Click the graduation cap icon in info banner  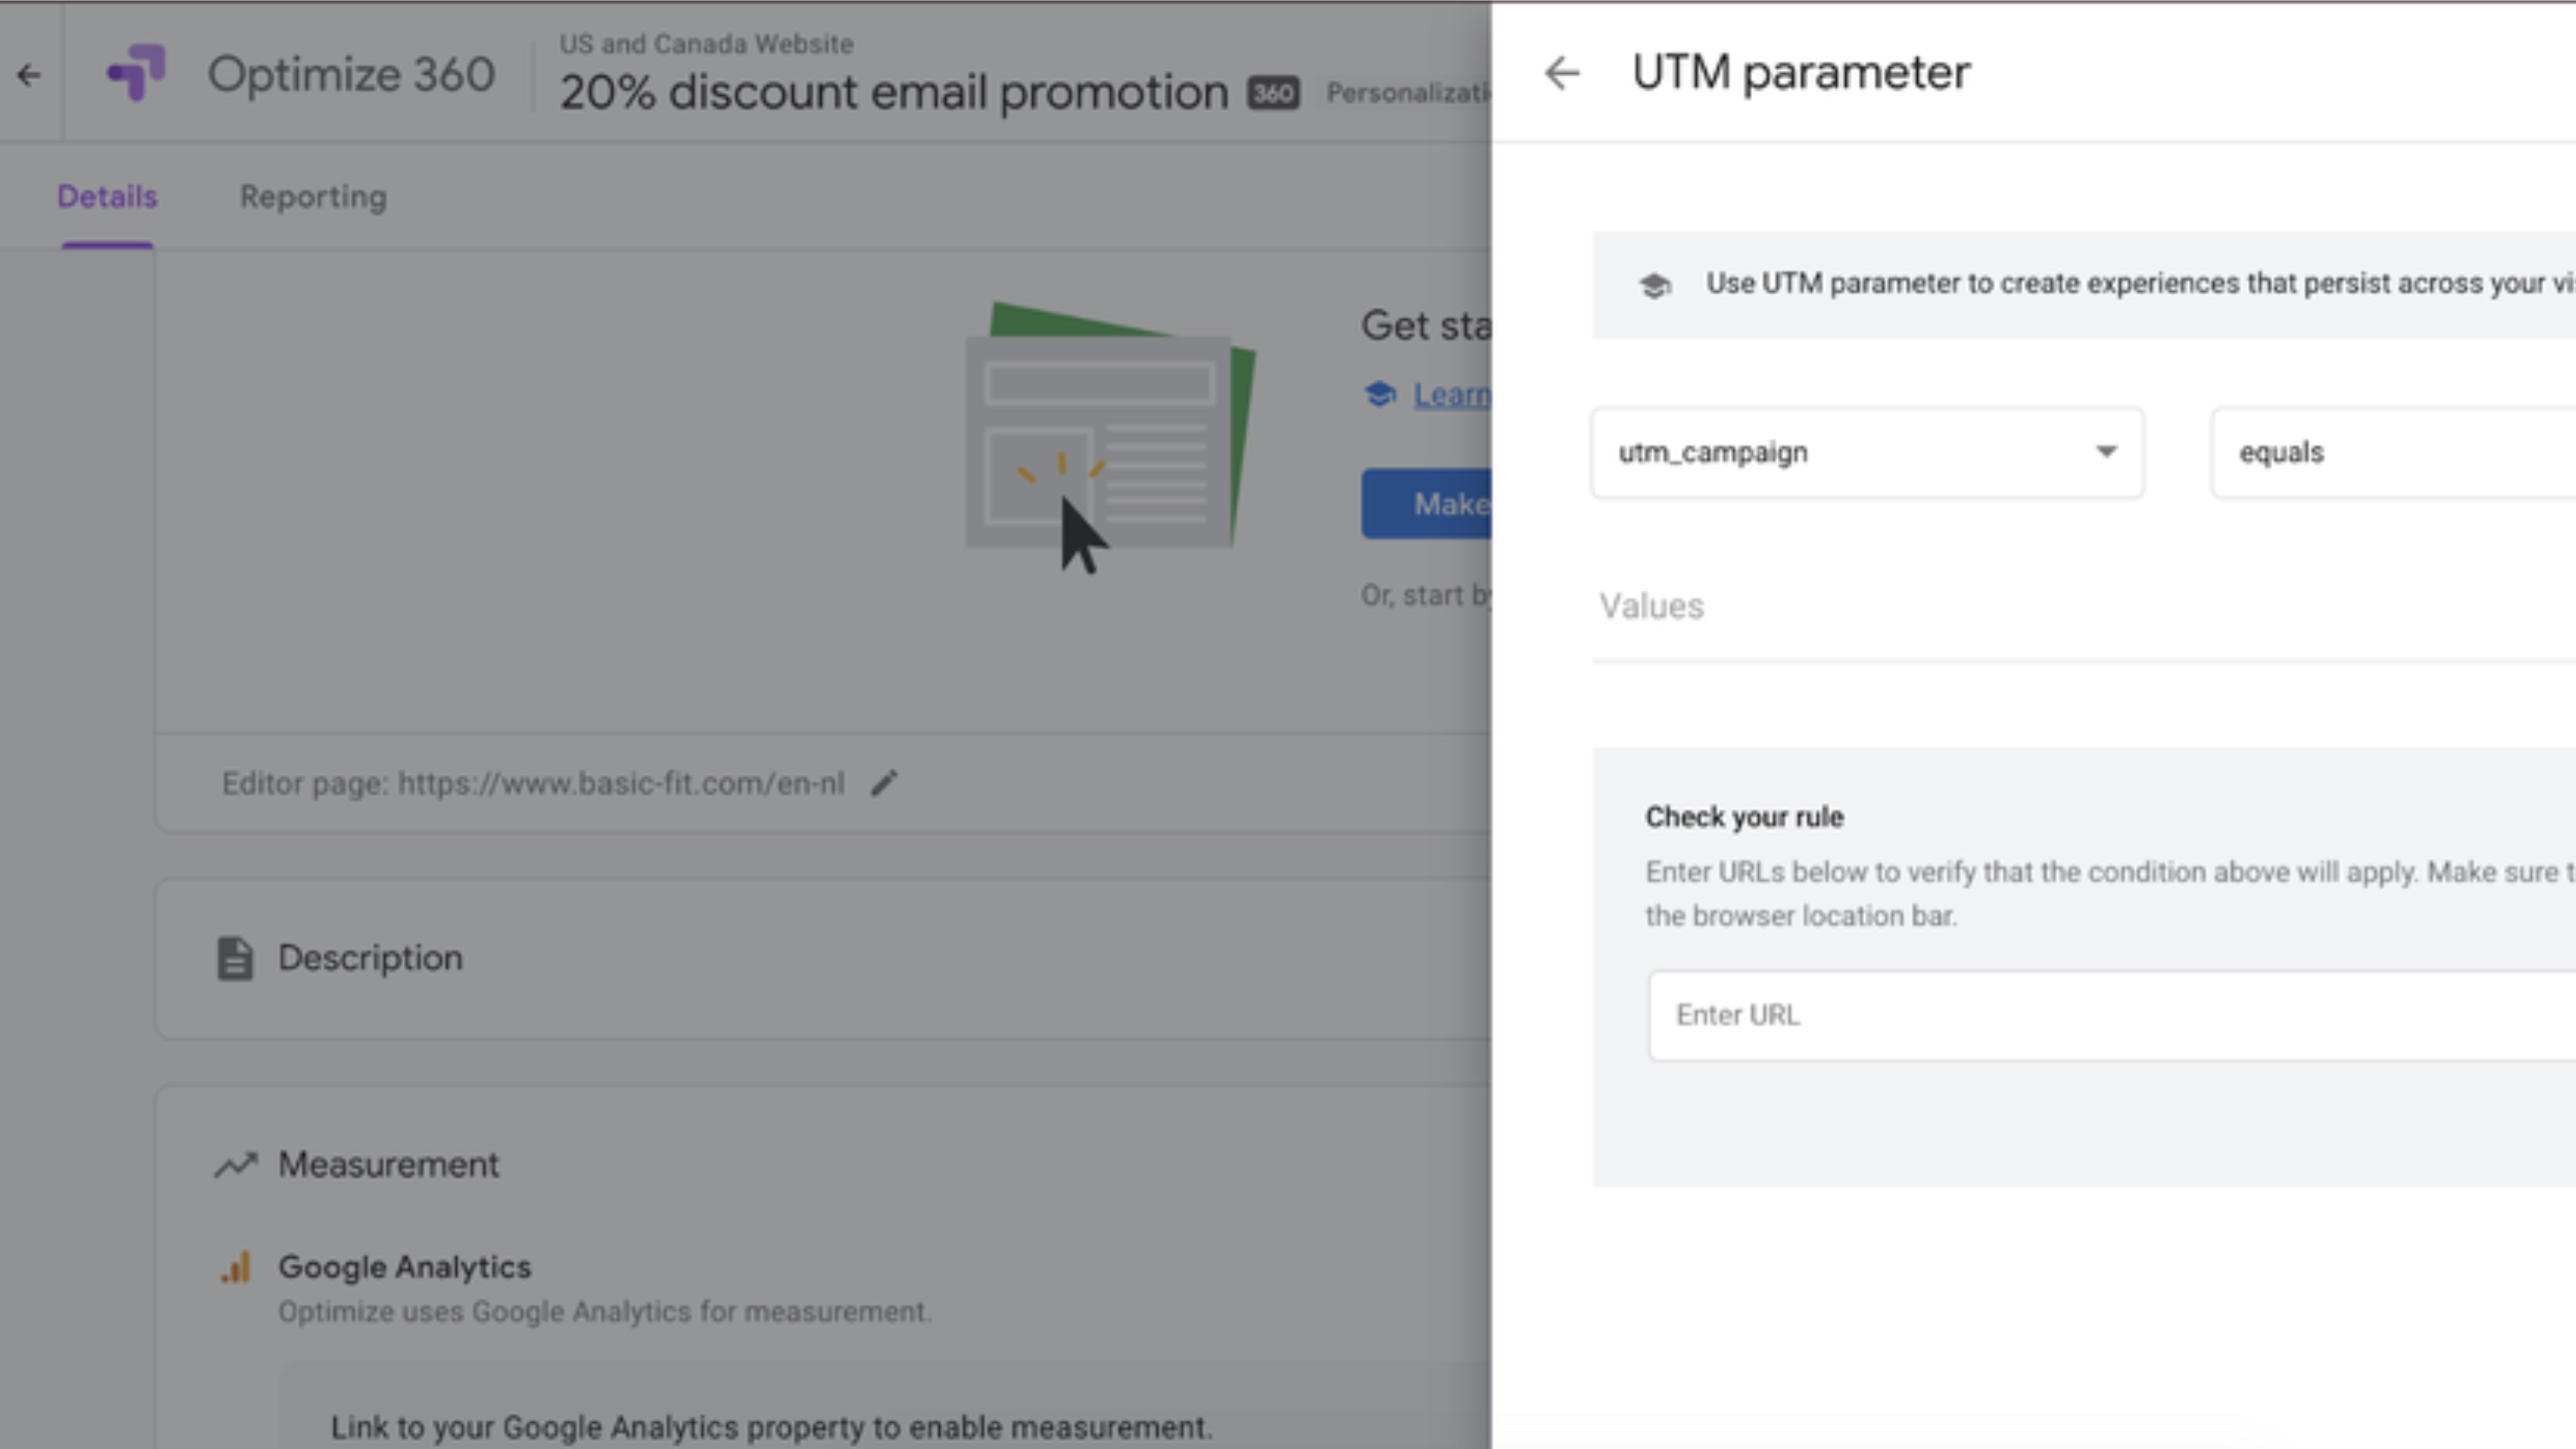1655,285
